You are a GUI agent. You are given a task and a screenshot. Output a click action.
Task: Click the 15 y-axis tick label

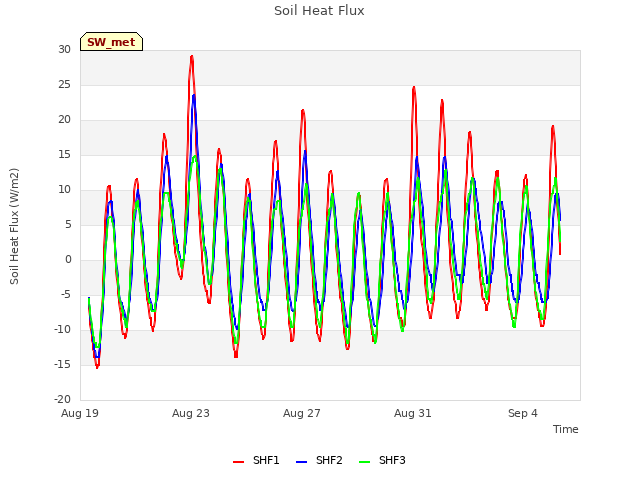(64, 155)
